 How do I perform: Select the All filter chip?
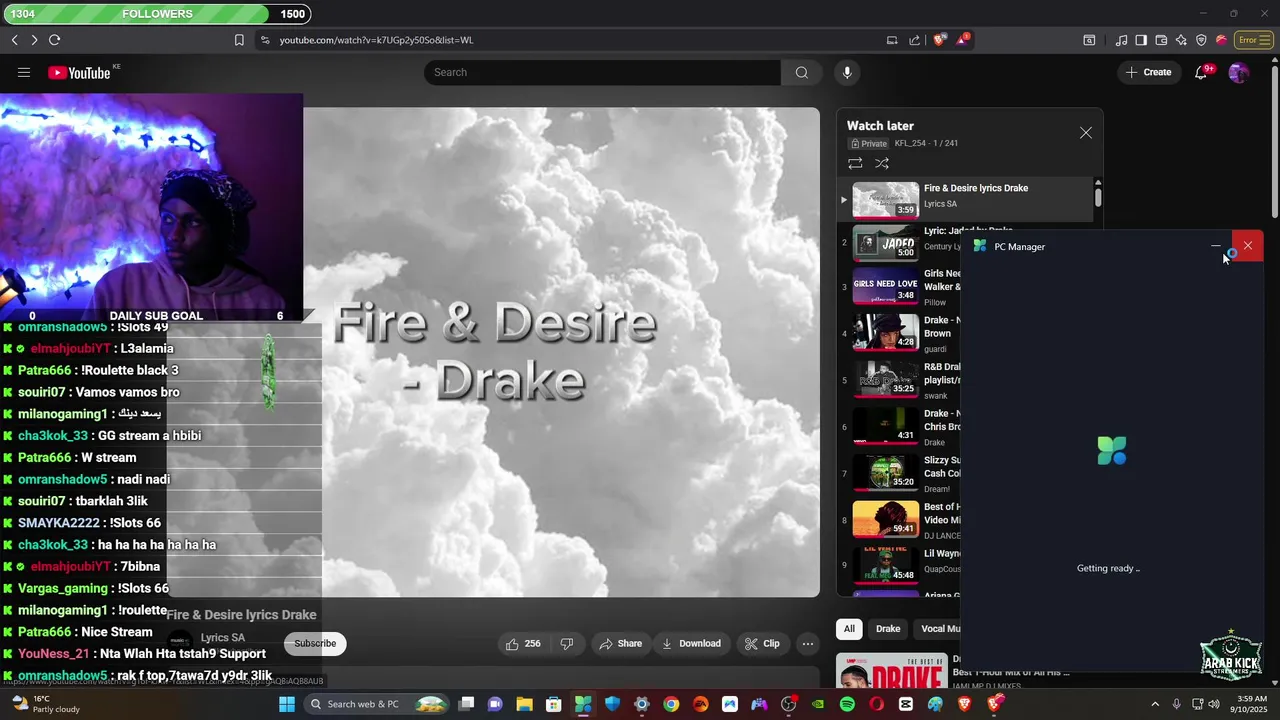click(849, 629)
